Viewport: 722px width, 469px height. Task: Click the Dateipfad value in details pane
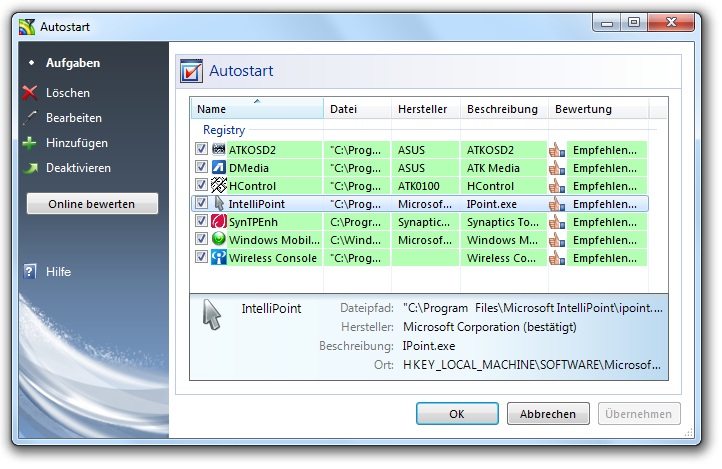coord(533,308)
